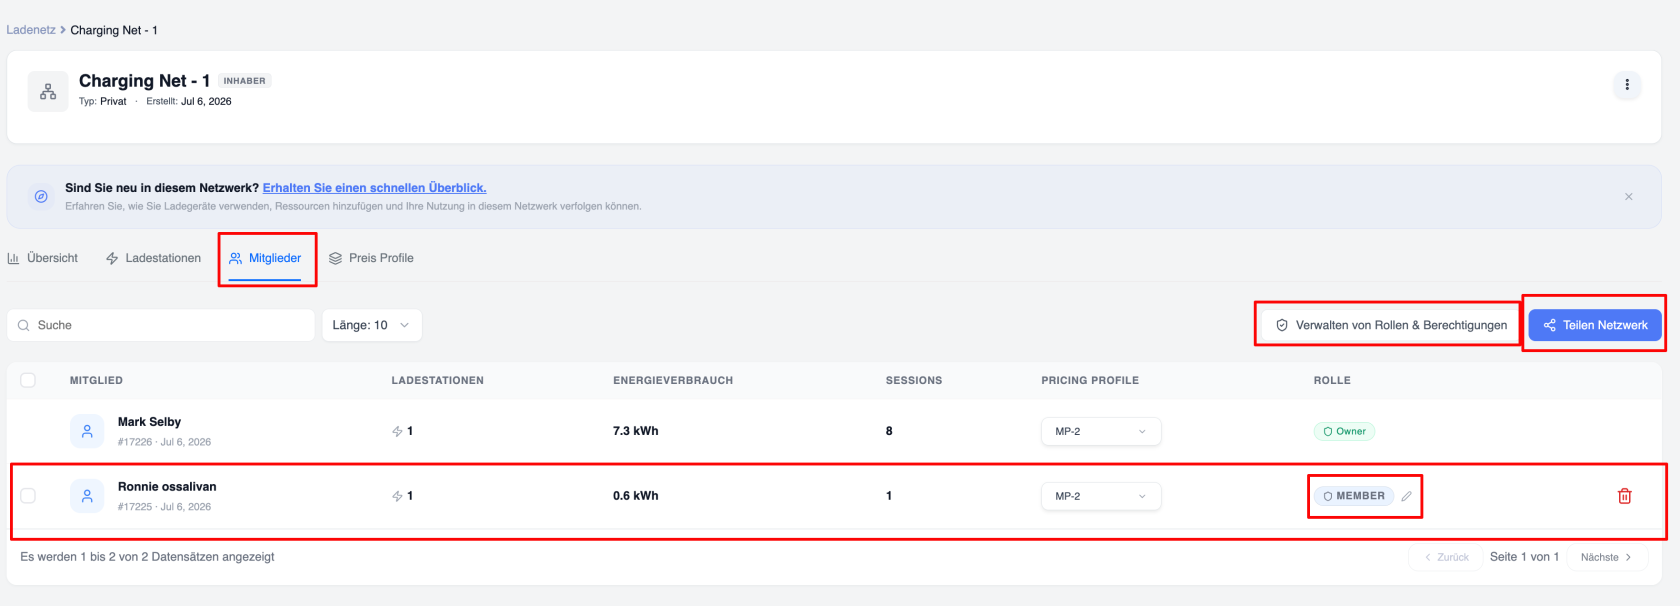Dismiss the new-network info banner
The height and width of the screenshot is (606, 1680).
pos(1629,197)
